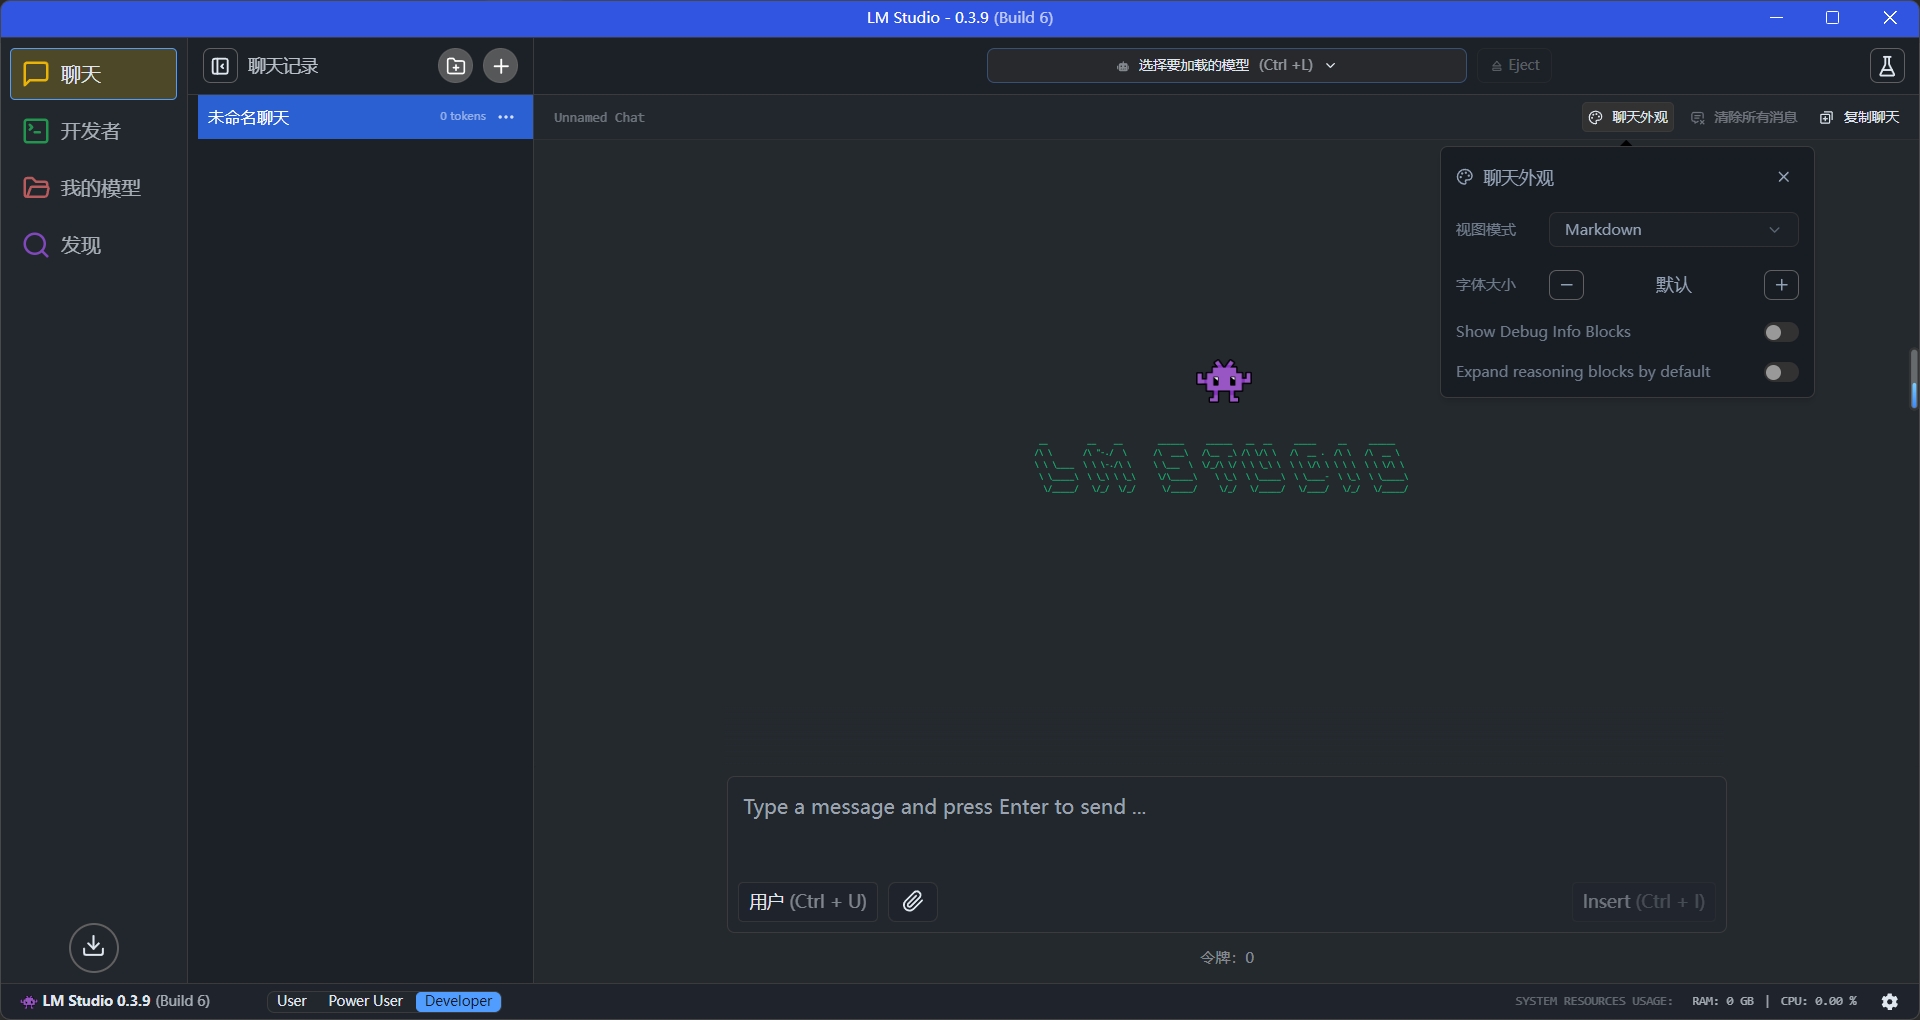This screenshot has height=1020, width=1920.
Task: Enable Expand reasoning blocks by default
Action: coord(1781,372)
